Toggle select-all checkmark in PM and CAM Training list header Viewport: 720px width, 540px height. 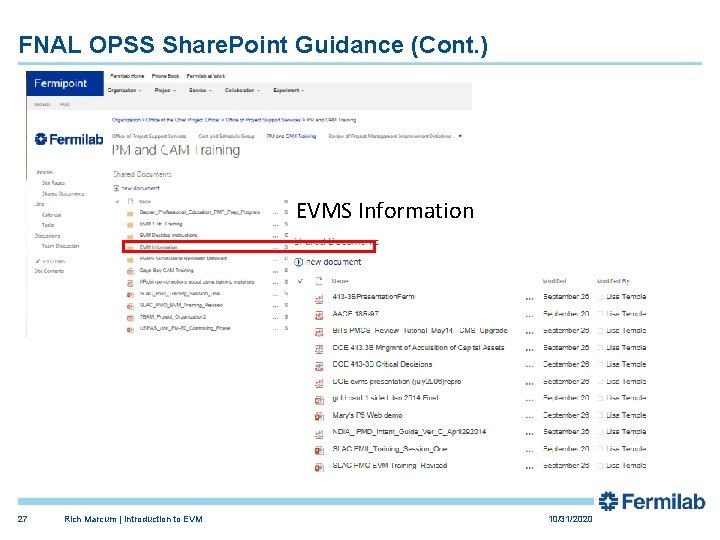click(x=118, y=201)
